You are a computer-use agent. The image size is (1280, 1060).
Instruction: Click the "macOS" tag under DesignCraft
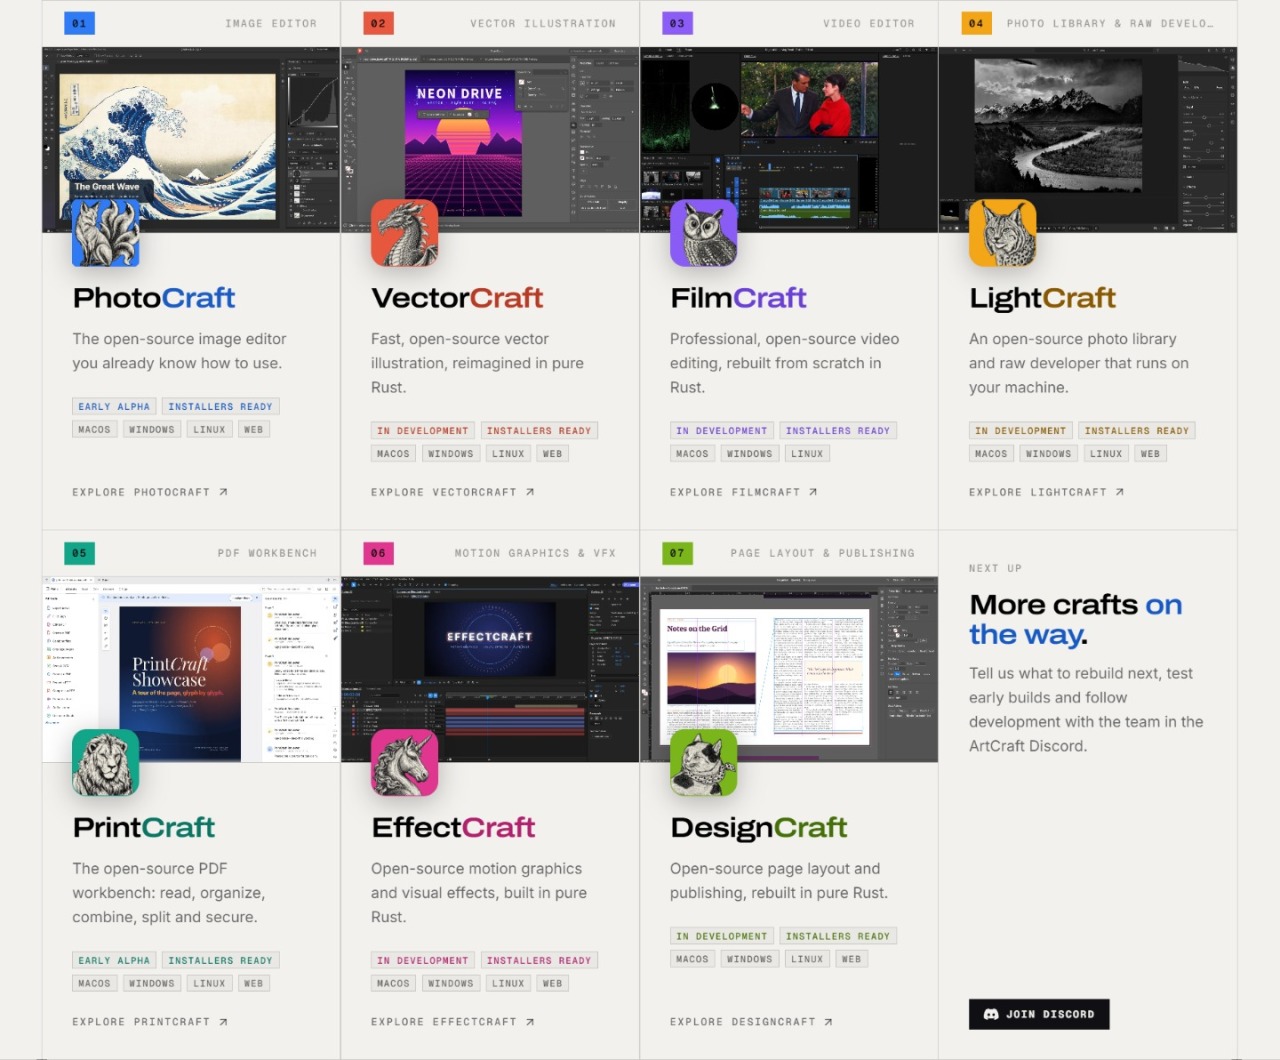tap(692, 960)
